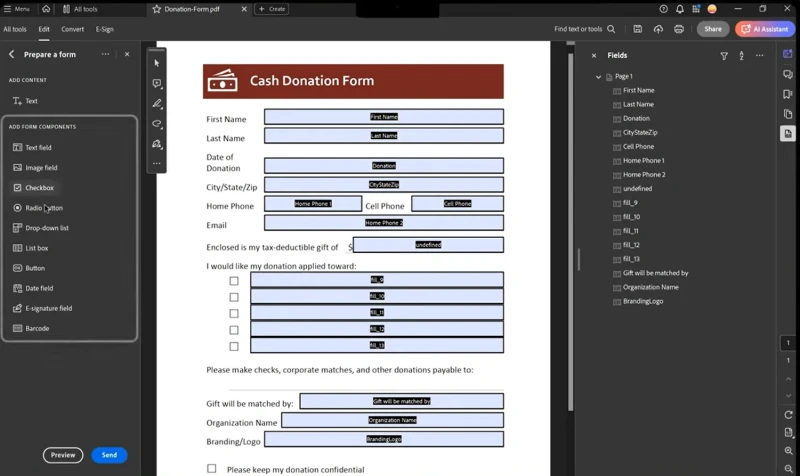Choose the selection arrow tool

[157, 63]
